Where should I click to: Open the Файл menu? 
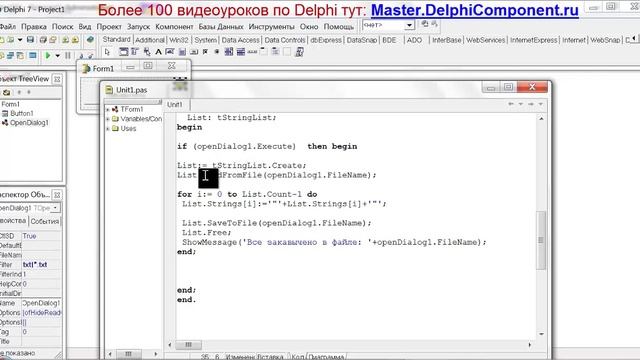click(x=8, y=27)
